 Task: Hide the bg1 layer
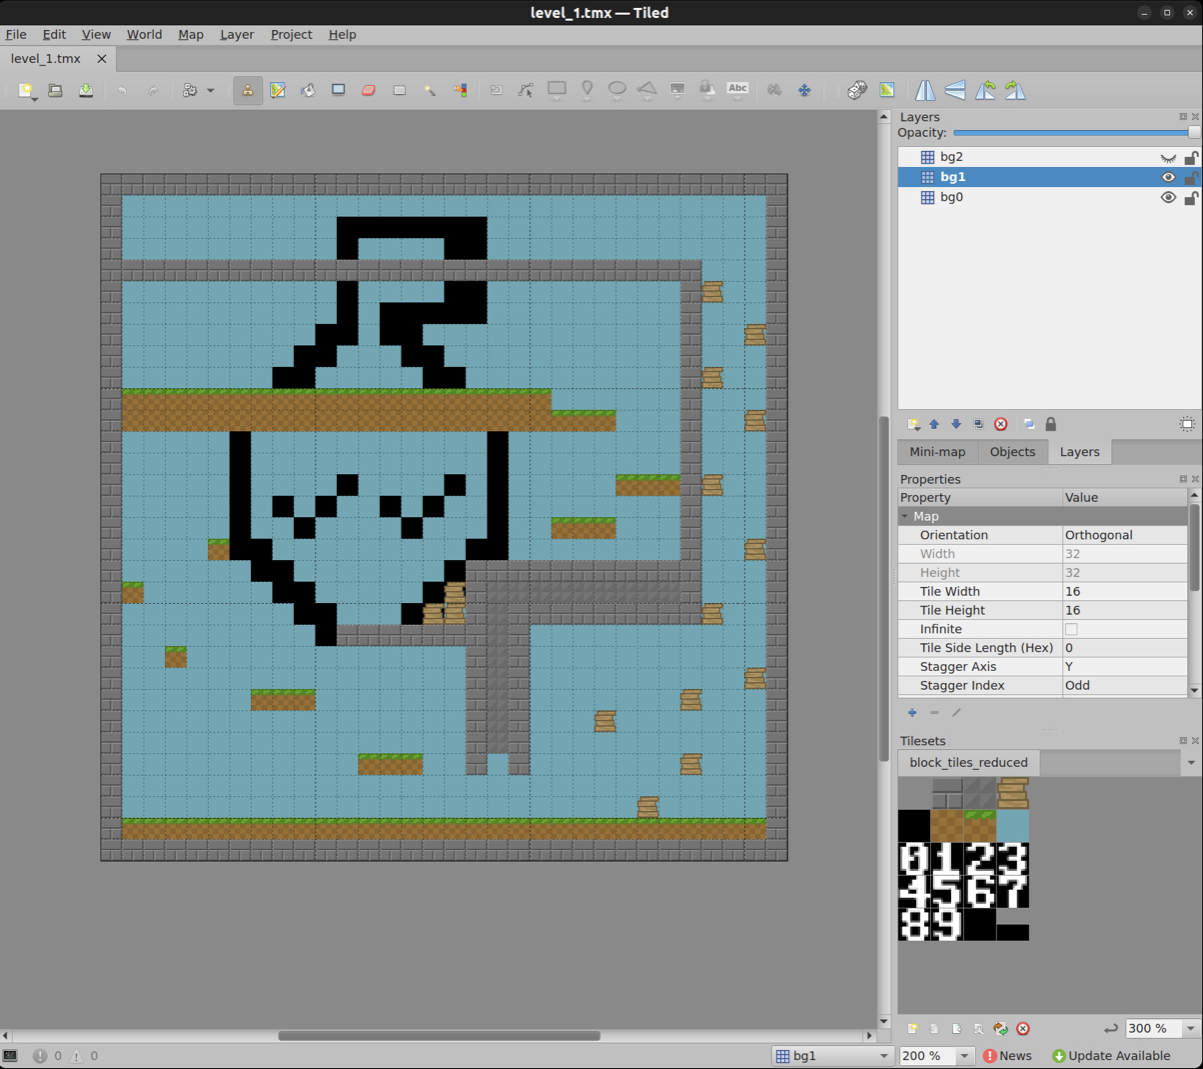pos(1168,177)
